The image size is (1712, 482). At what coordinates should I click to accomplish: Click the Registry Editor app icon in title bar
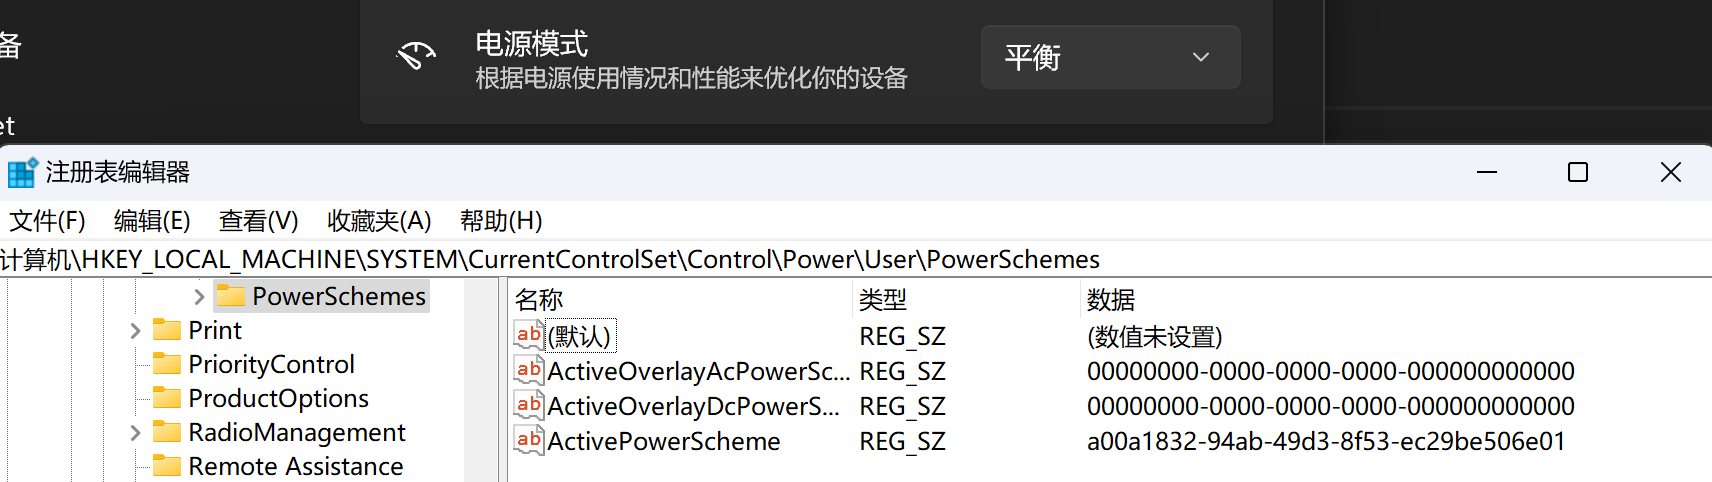click(x=22, y=173)
